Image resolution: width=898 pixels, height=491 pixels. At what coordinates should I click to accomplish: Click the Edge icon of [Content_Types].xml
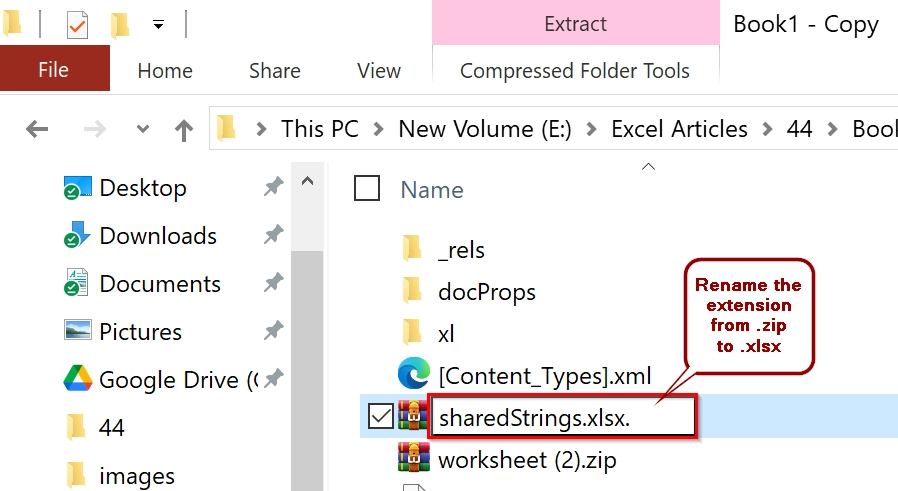(x=413, y=373)
